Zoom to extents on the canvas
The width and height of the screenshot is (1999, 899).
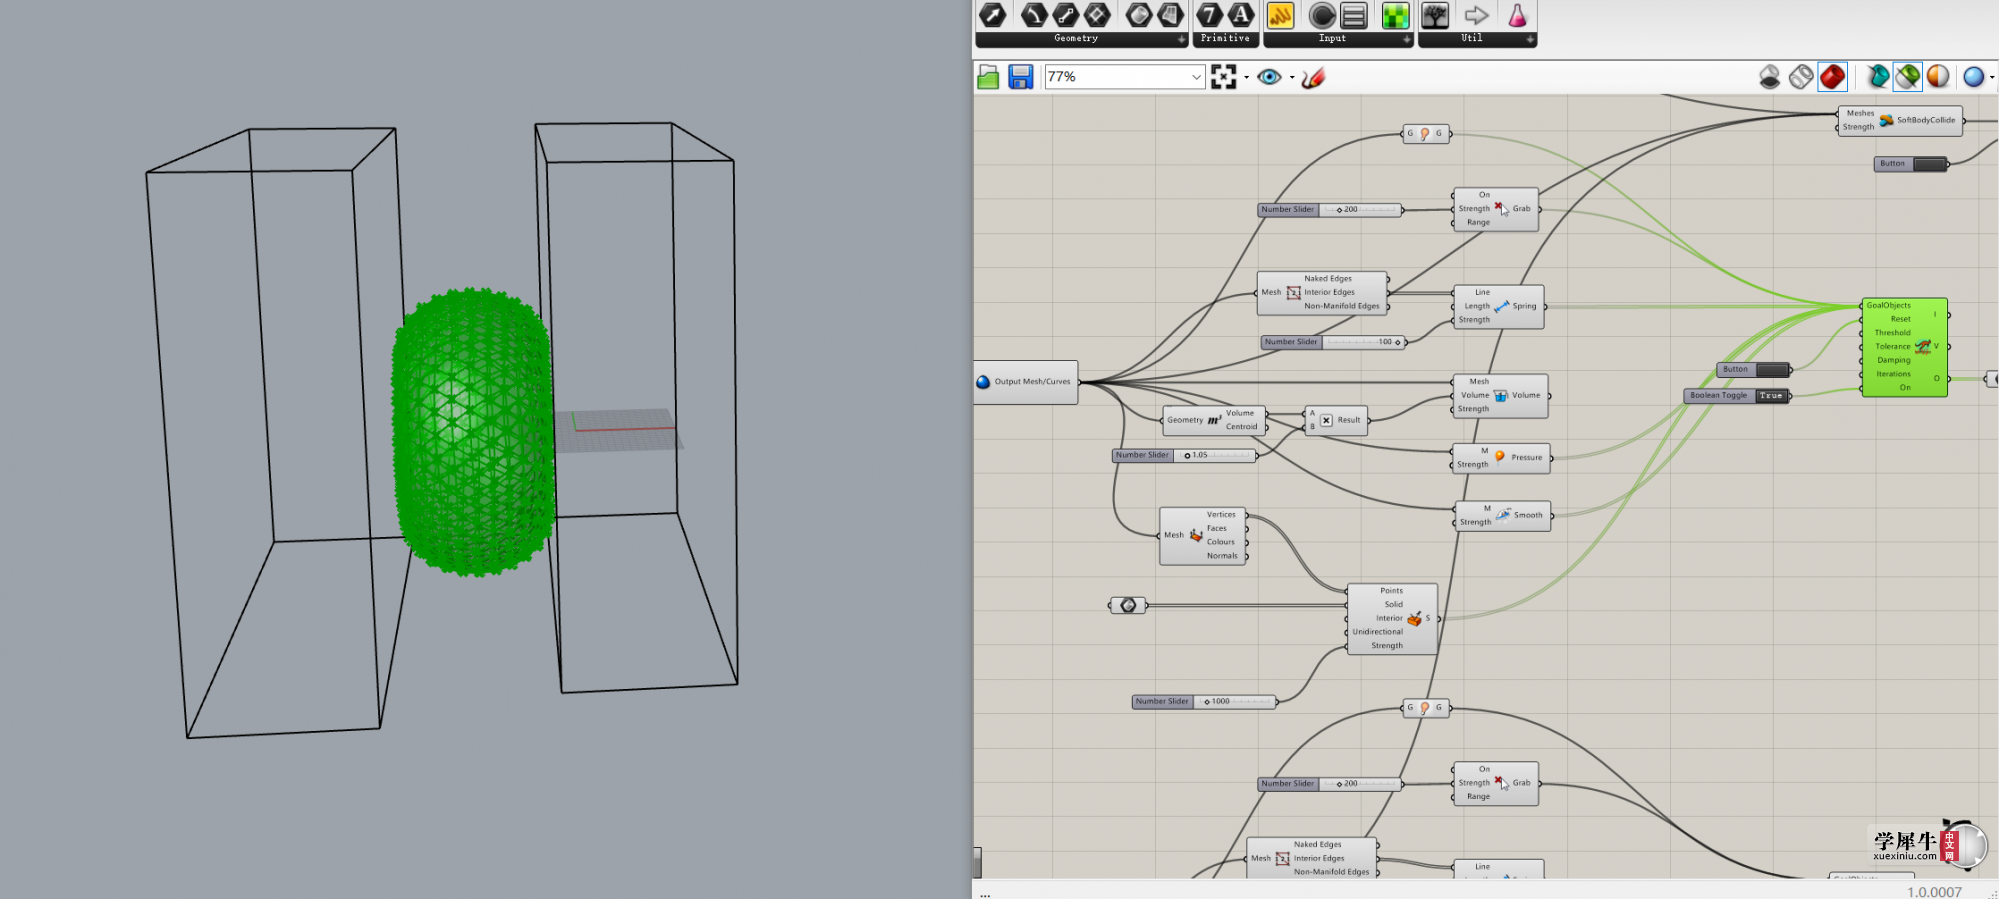tap(1223, 77)
